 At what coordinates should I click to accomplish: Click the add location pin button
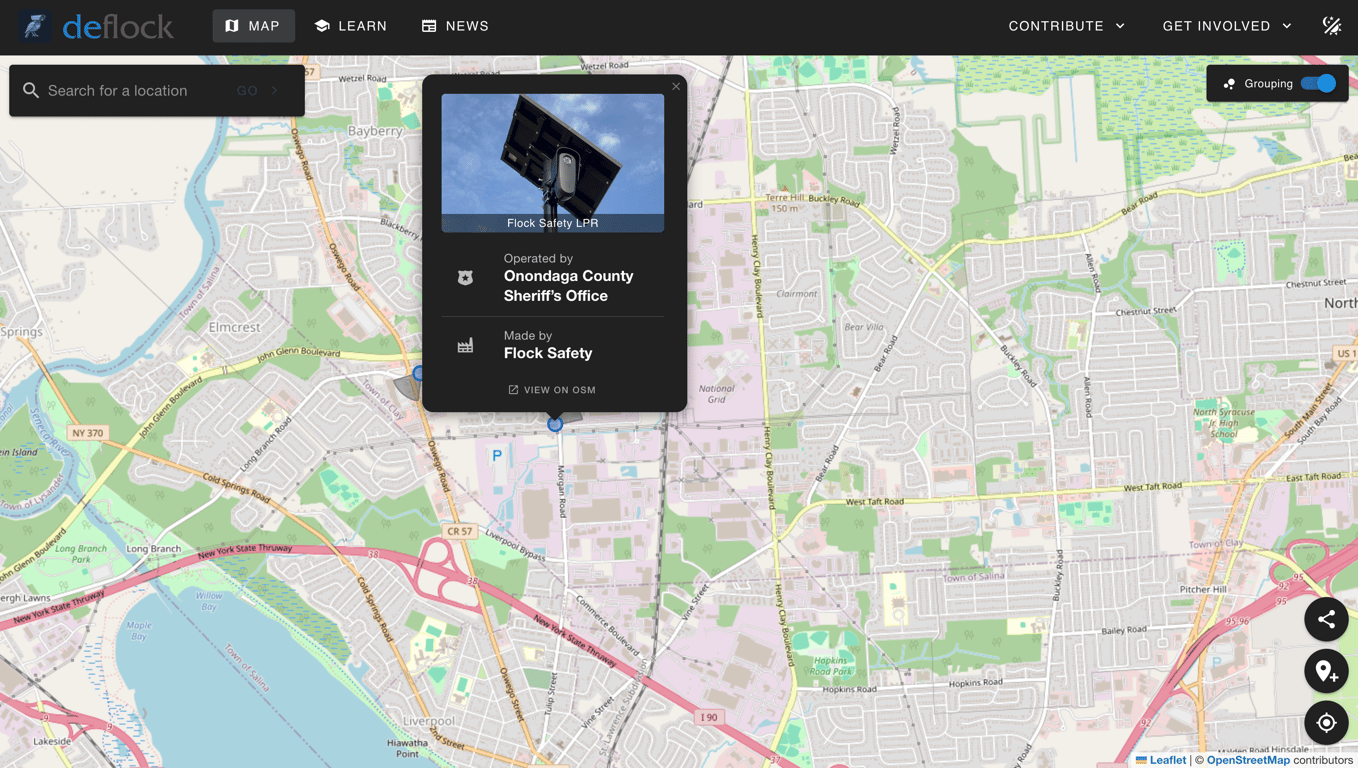pos(1326,671)
